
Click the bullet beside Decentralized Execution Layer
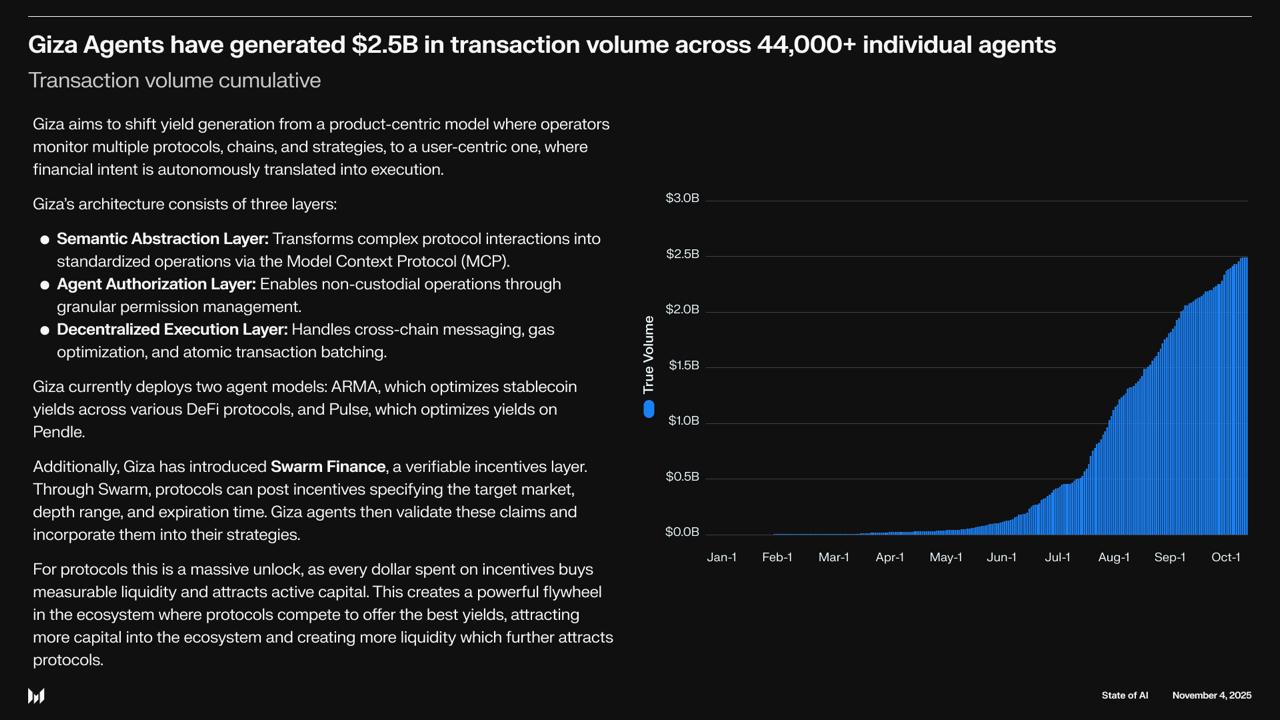pyautogui.click(x=45, y=330)
